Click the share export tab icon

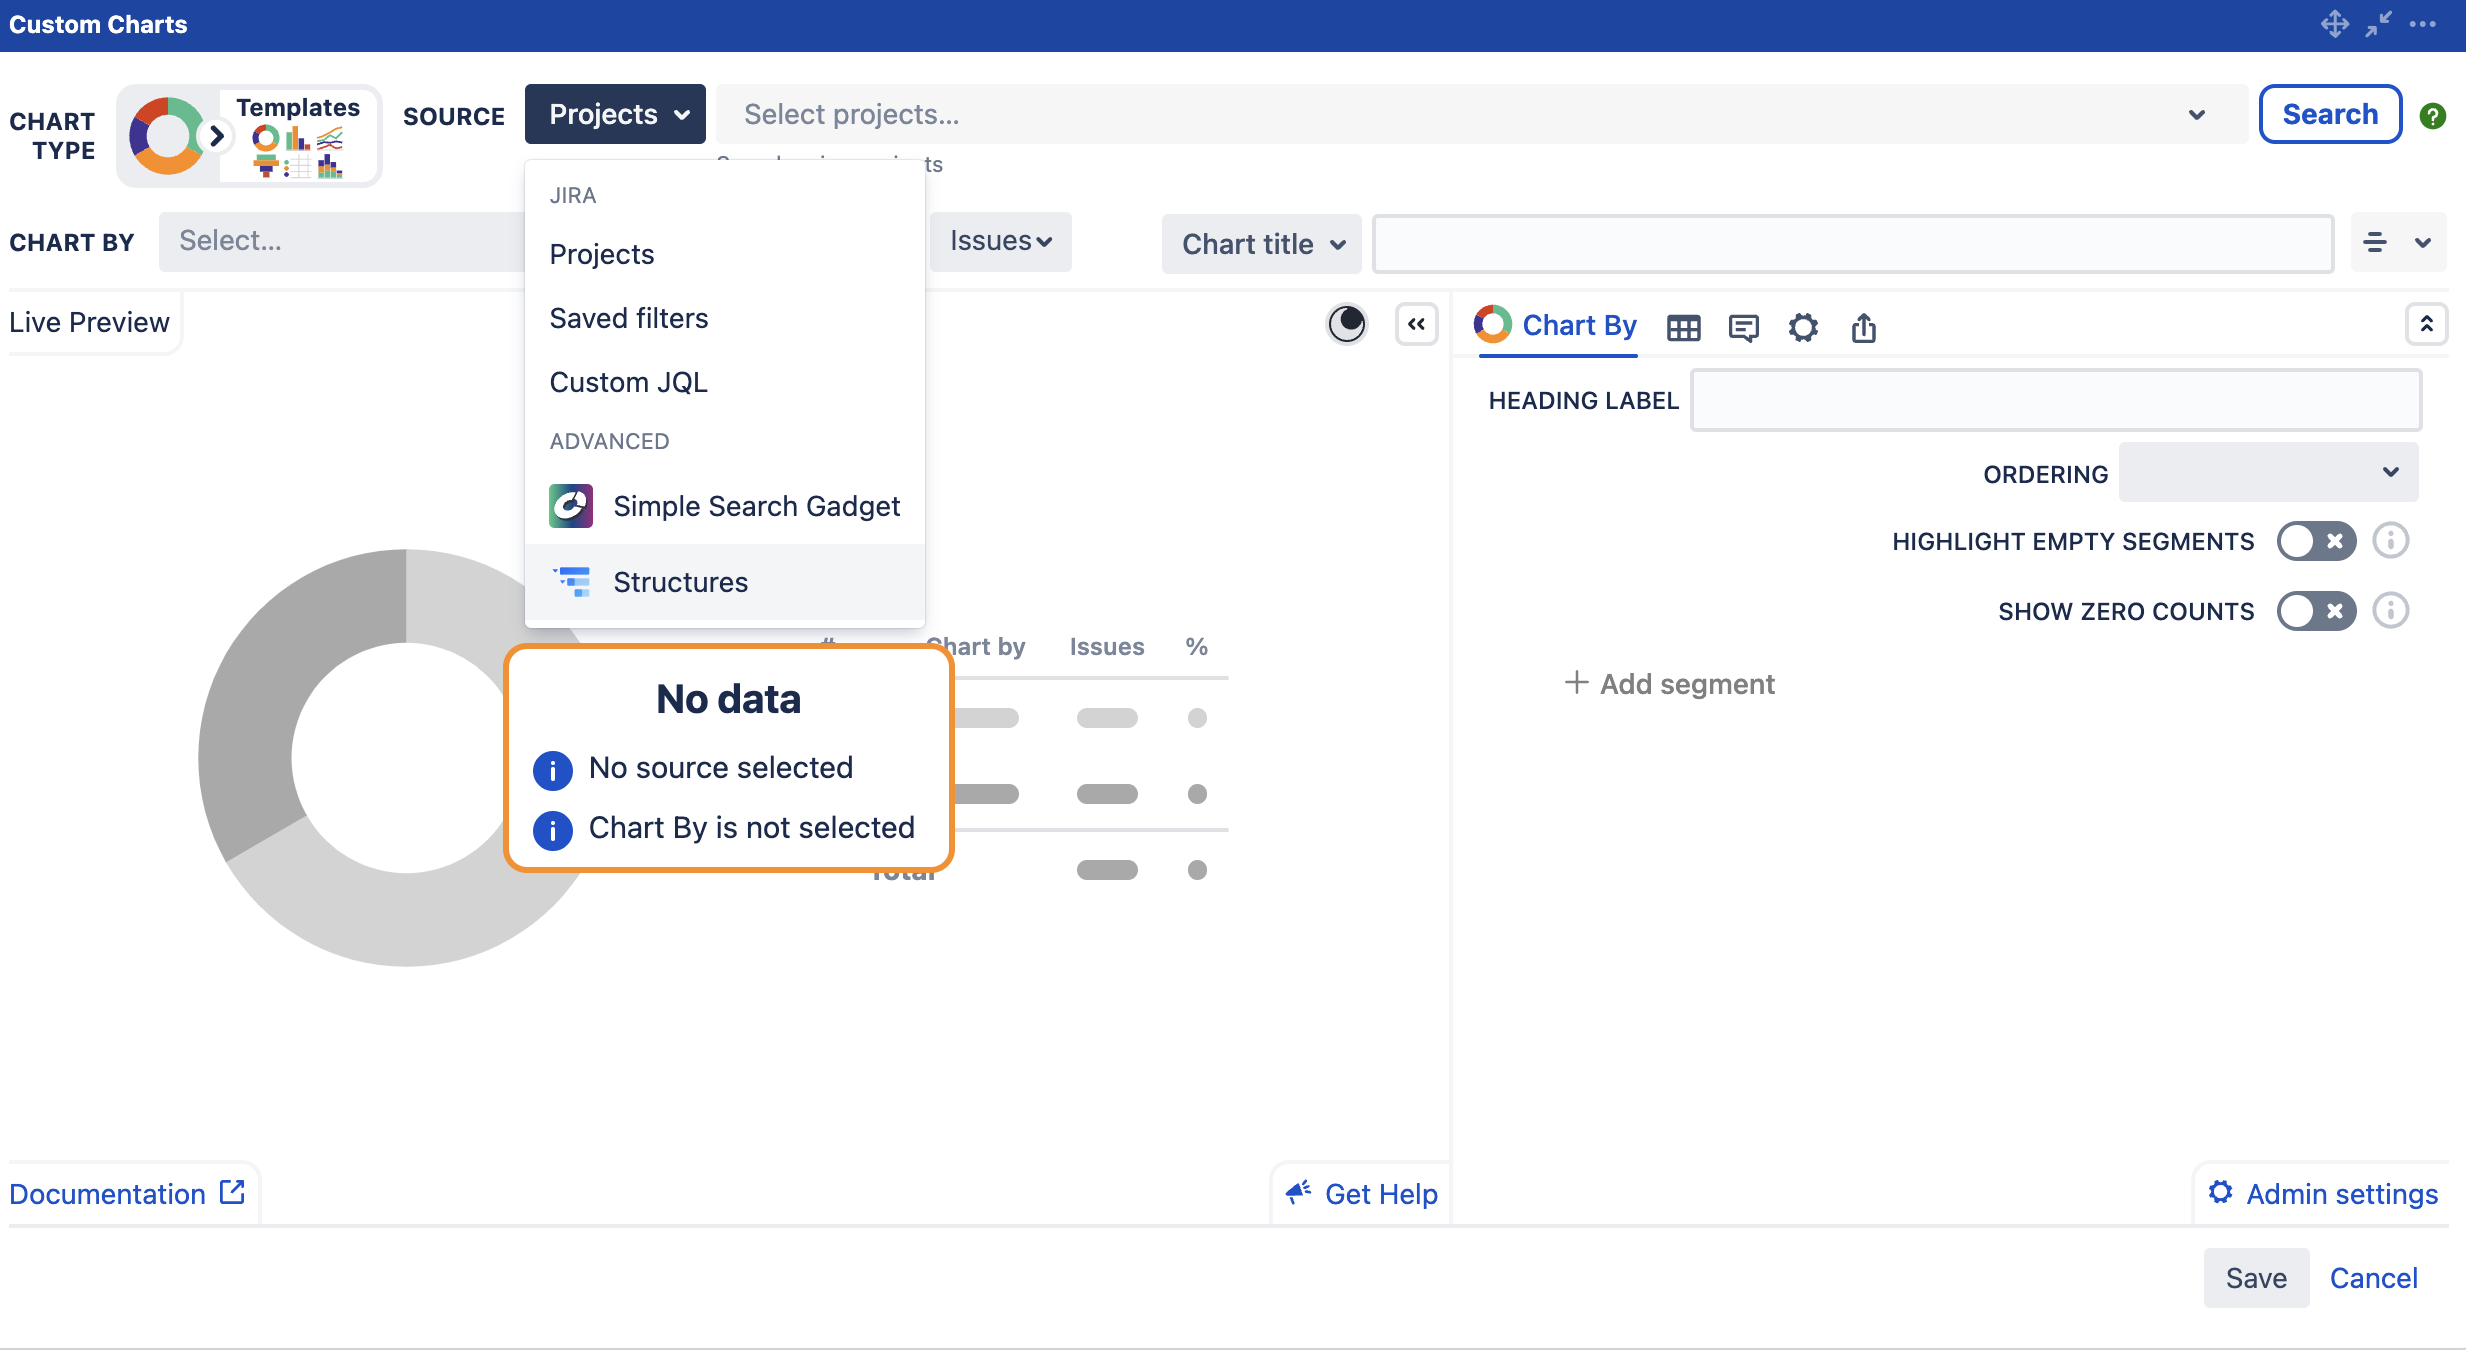point(1863,327)
